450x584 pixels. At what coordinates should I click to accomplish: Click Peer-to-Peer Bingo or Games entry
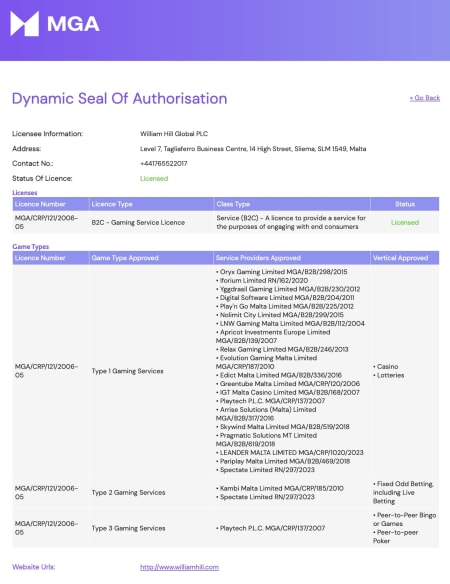point(405,519)
